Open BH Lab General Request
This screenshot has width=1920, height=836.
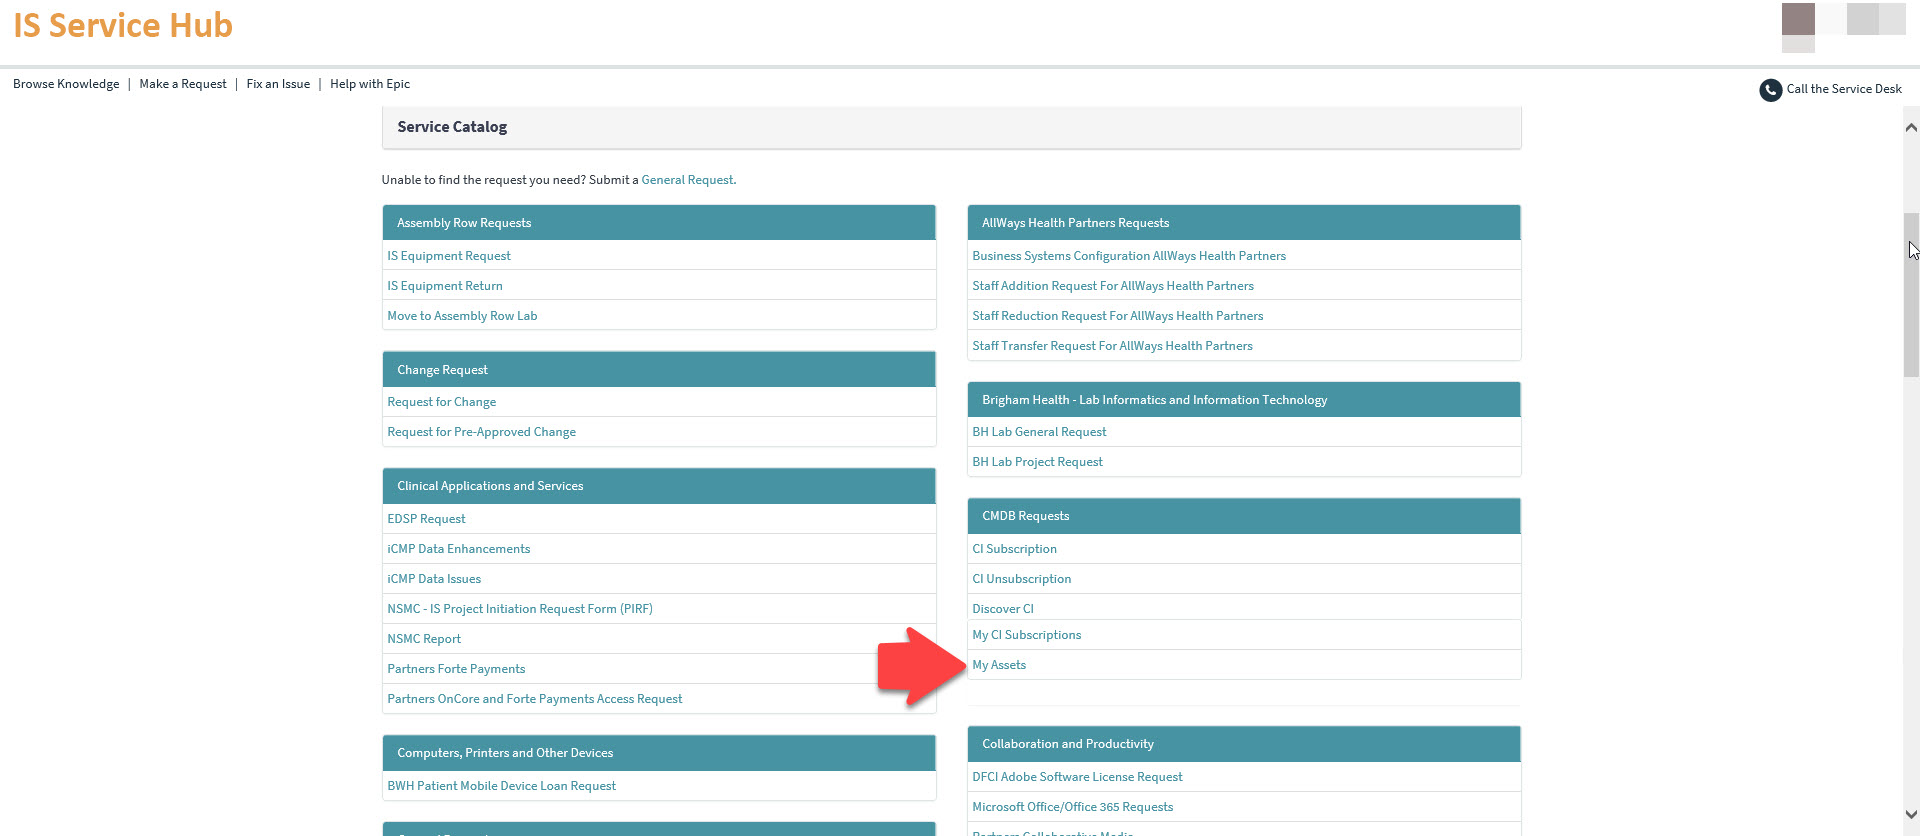click(x=1039, y=432)
